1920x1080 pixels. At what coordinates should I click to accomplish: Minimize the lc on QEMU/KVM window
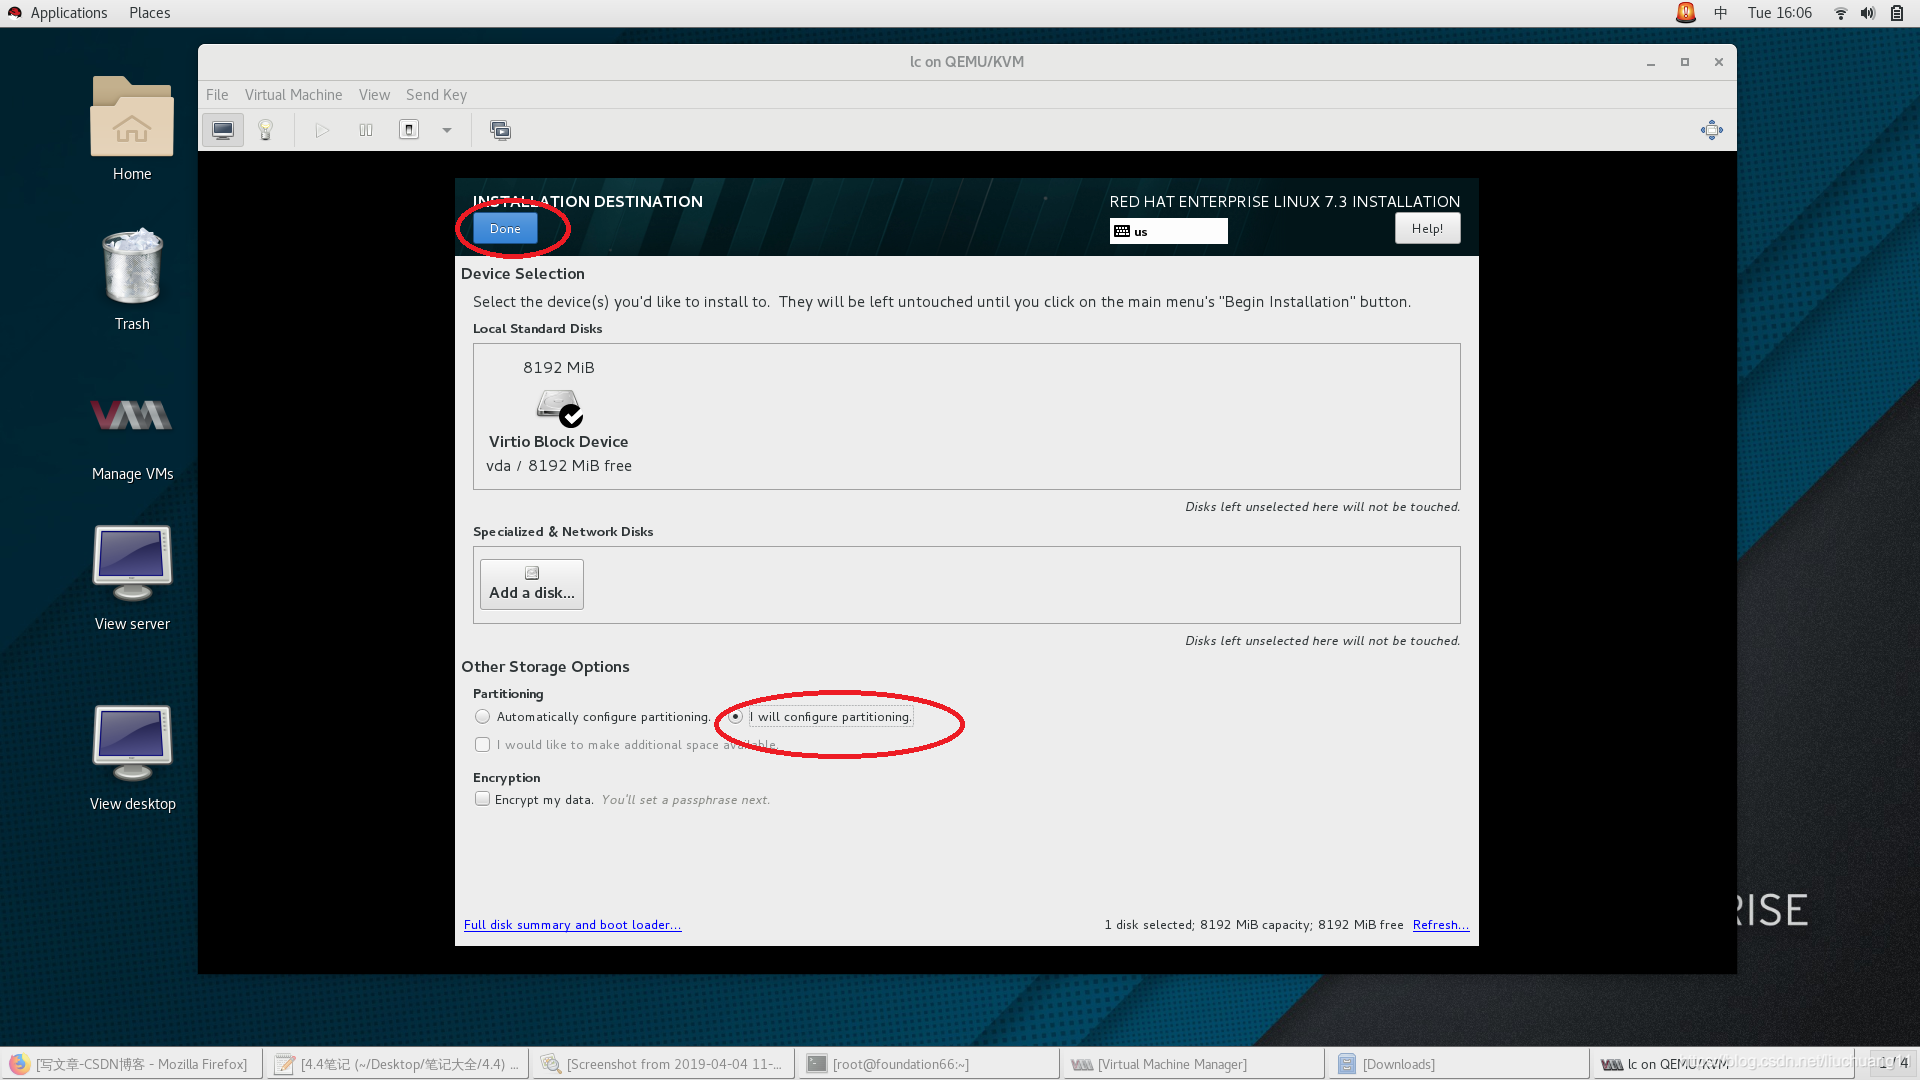[1651, 62]
